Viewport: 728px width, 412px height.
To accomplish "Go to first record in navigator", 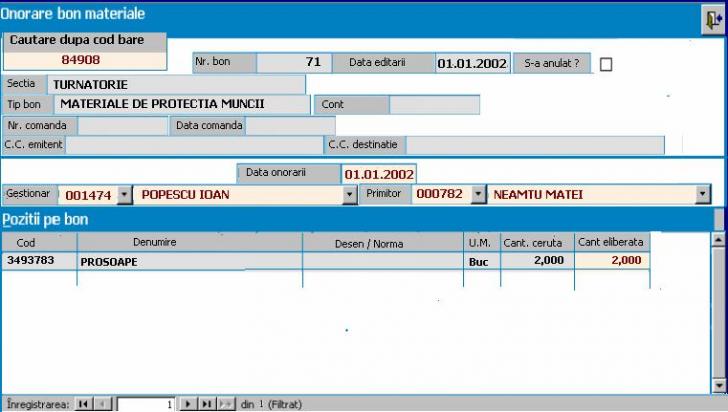I will [83, 404].
